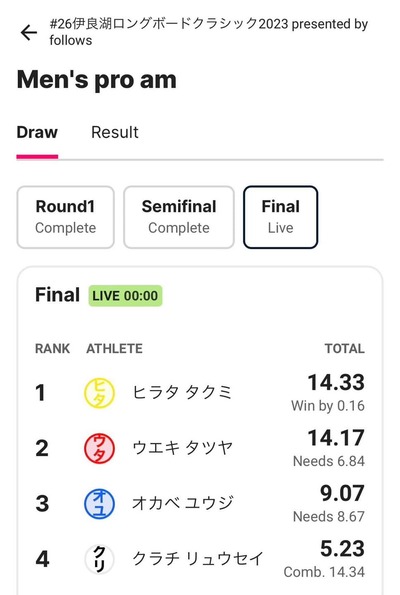The width and height of the screenshot is (400, 595).
Task: Open athlete ウエキ タツヤ details
Action: coord(182,448)
